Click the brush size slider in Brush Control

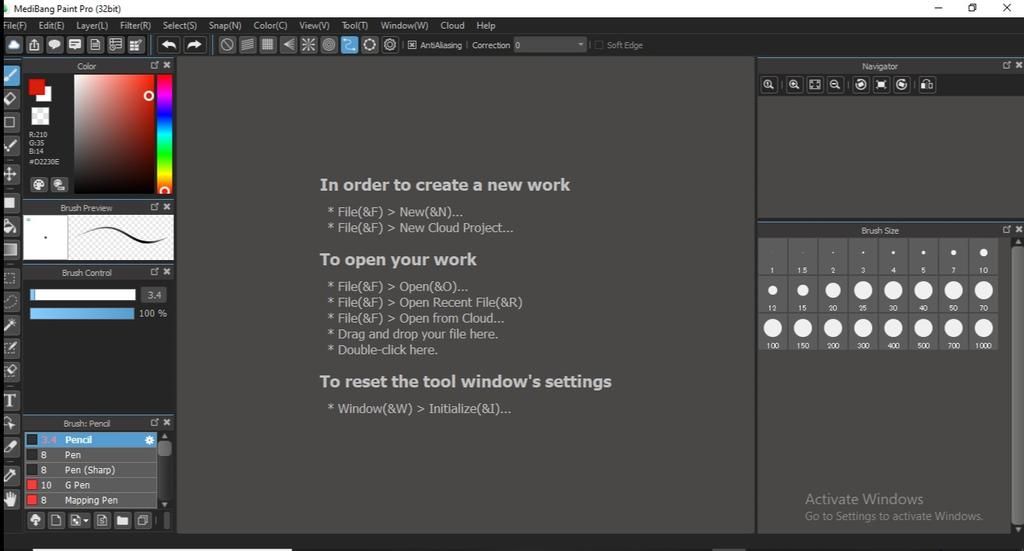point(82,295)
